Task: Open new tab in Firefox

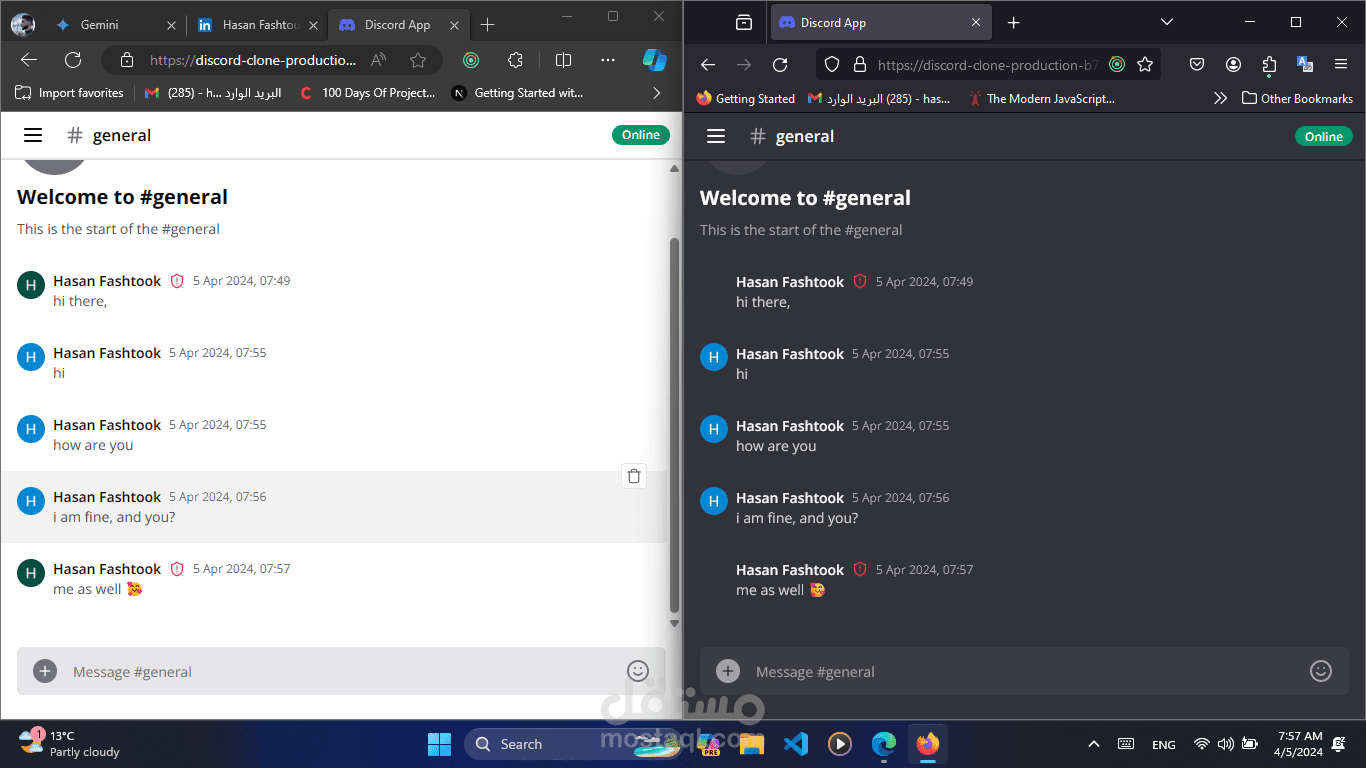Action: coord(1013,22)
